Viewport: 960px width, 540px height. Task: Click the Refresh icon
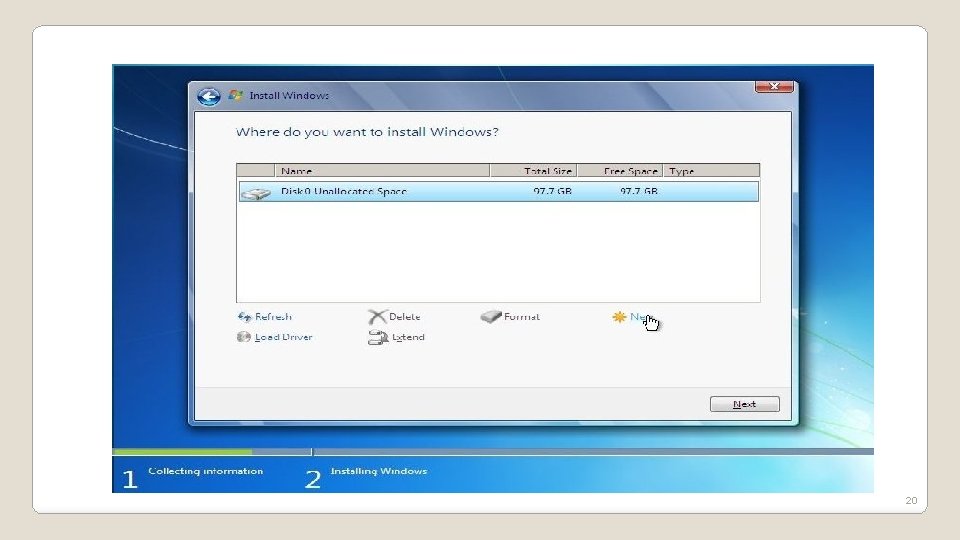pos(244,317)
